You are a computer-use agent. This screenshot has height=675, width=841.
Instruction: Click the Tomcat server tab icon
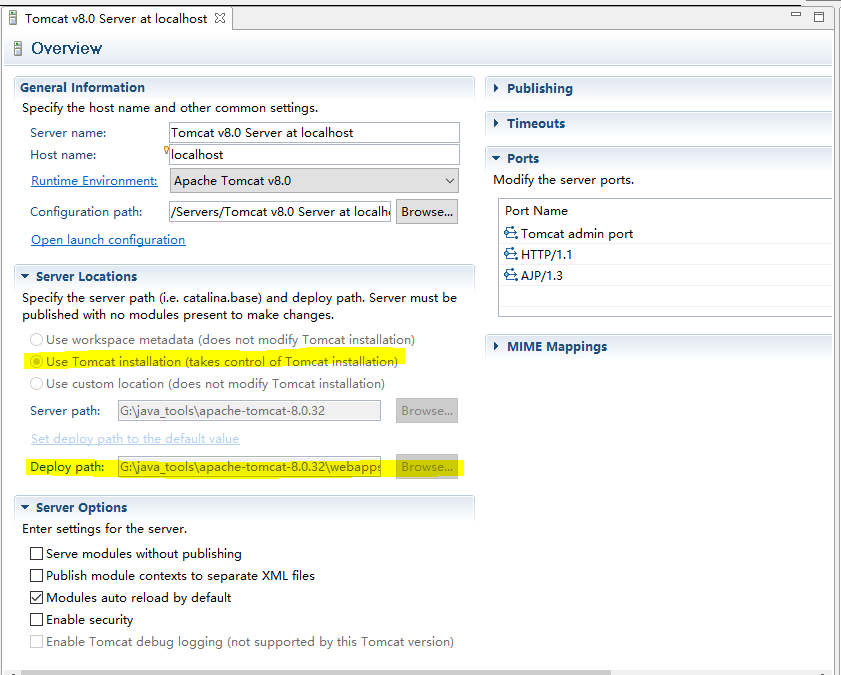tap(13, 18)
